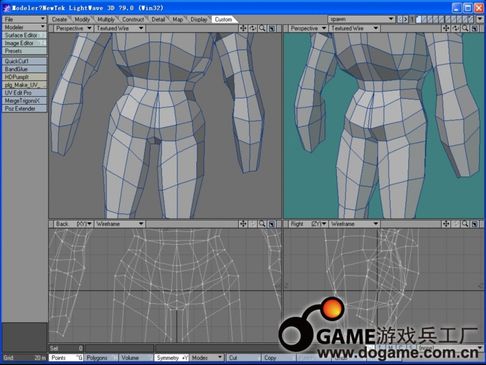The height and width of the screenshot is (365, 486).
Task: Toggle the first layer slot in the layer bank
Action: [419, 19]
